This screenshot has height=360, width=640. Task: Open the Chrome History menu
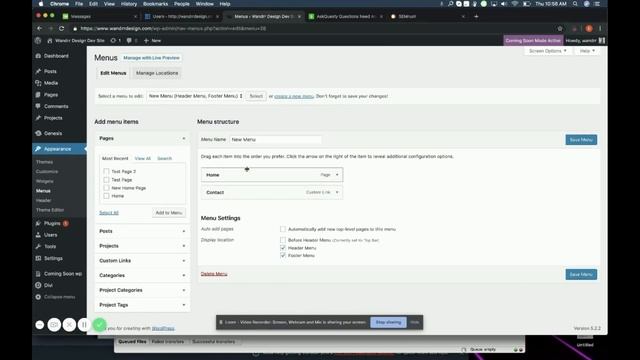tap(129, 4)
